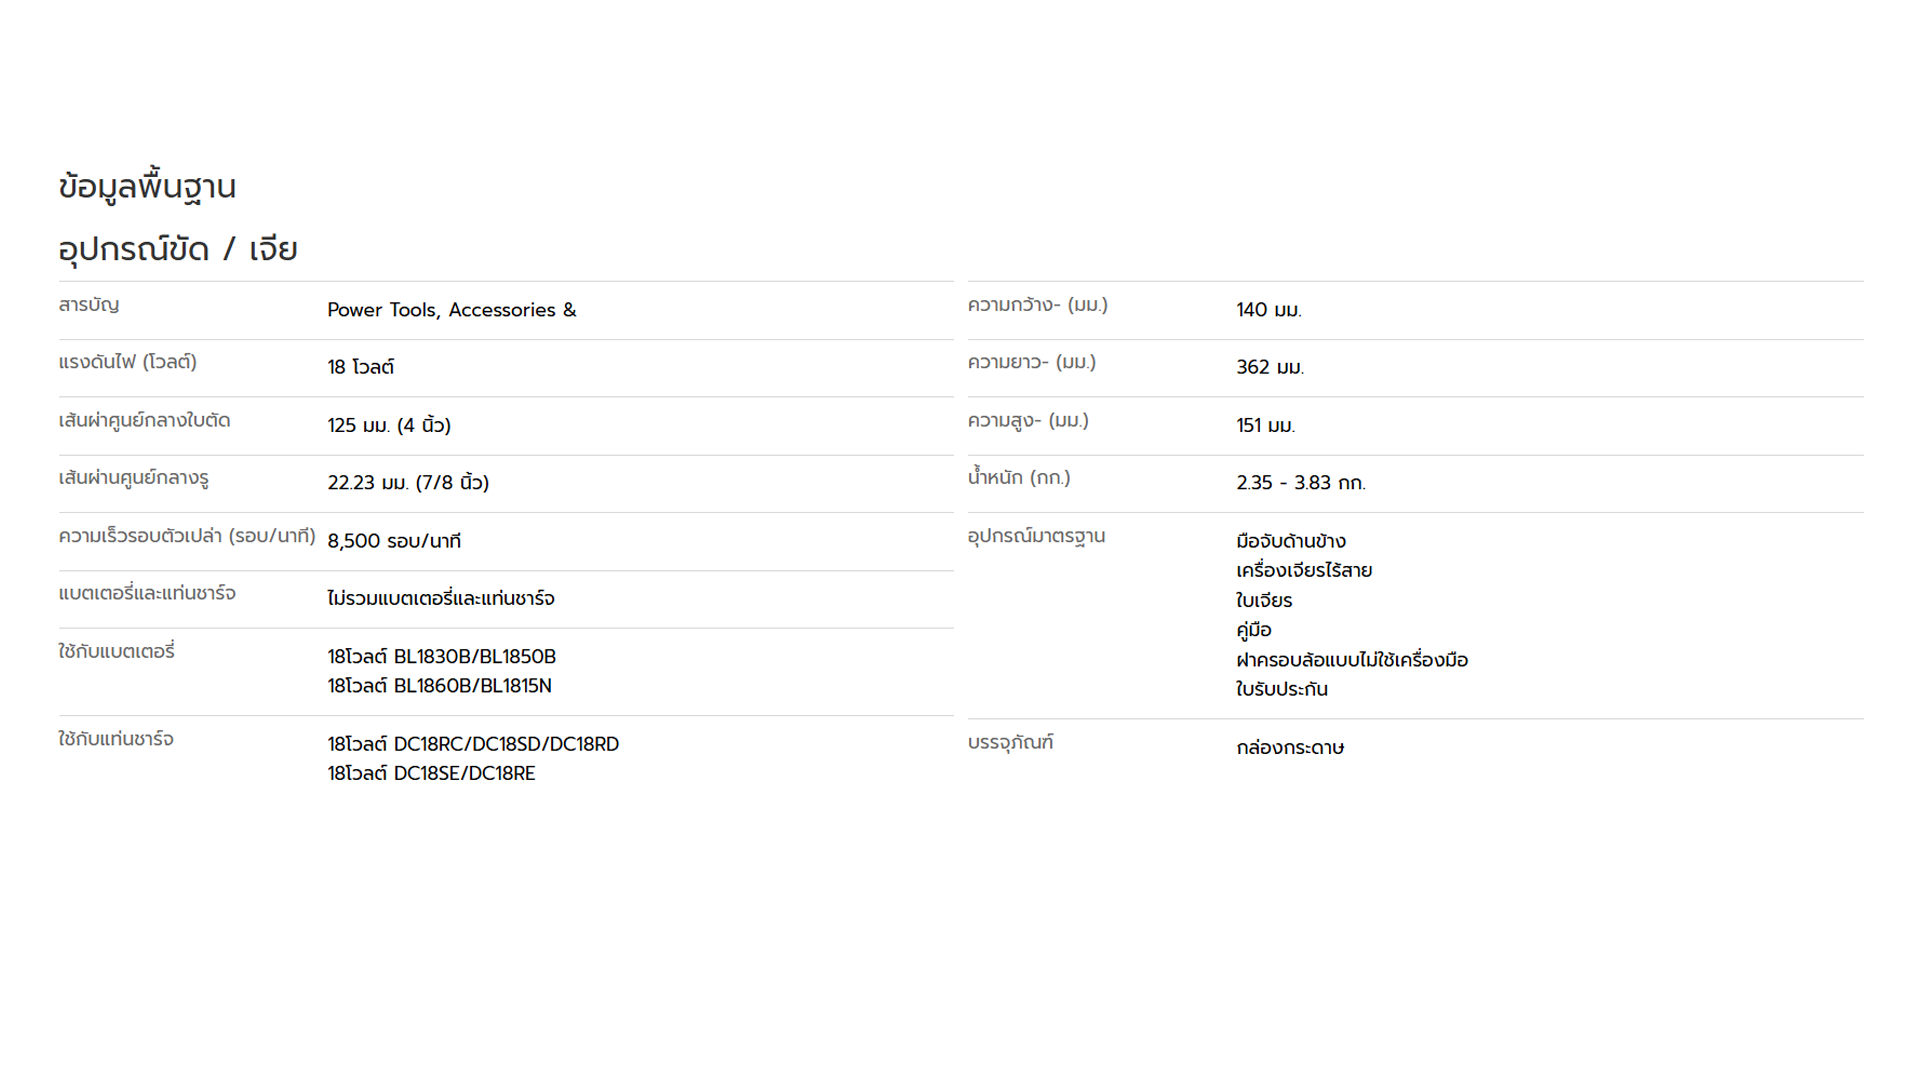Select the 2.35 - 3.83 กก. weight value

(x=1301, y=483)
